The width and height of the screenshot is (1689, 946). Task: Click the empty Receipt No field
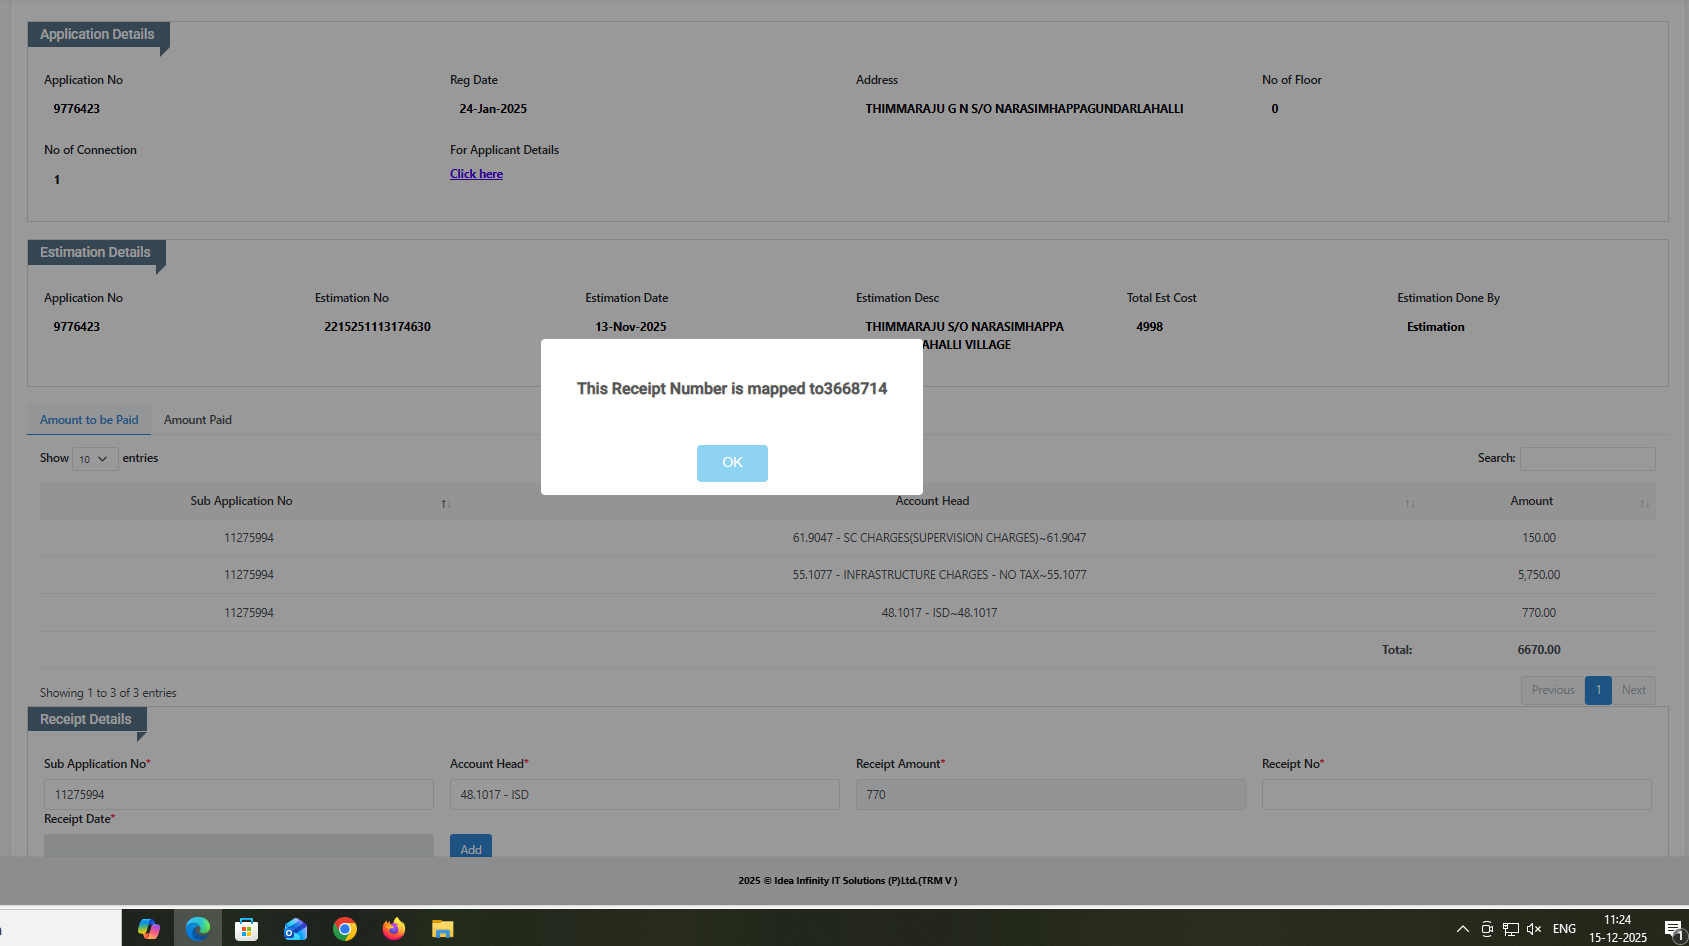pyautogui.click(x=1457, y=795)
